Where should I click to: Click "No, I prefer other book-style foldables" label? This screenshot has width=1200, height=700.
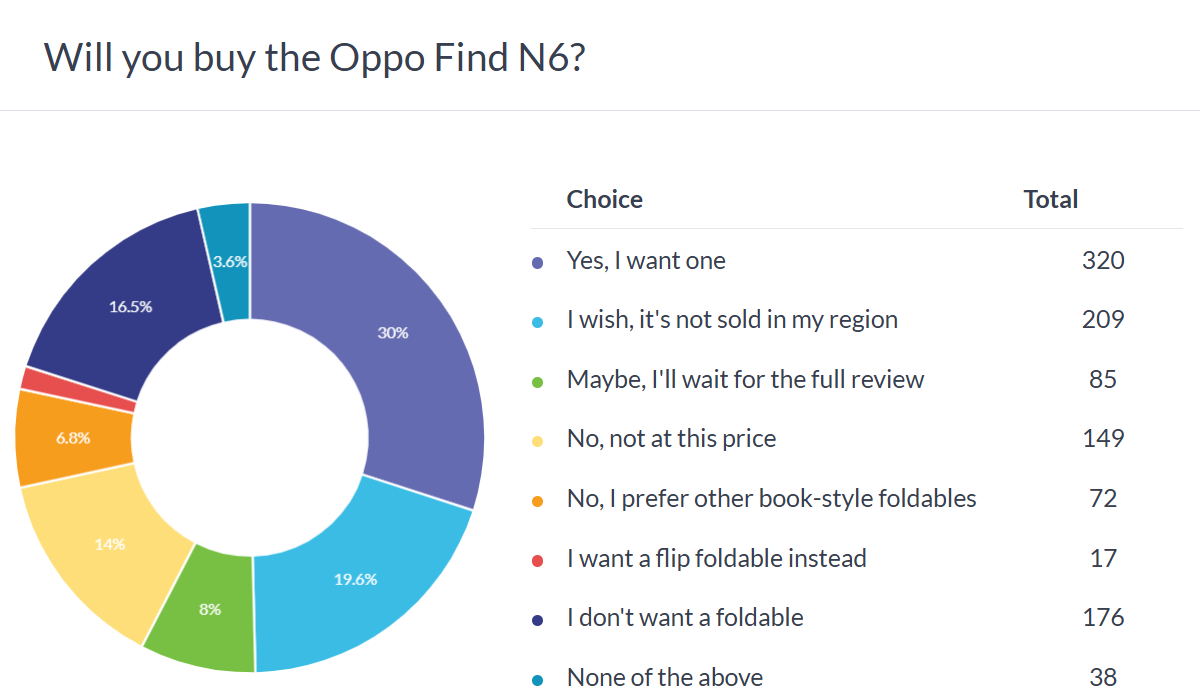[771, 498]
